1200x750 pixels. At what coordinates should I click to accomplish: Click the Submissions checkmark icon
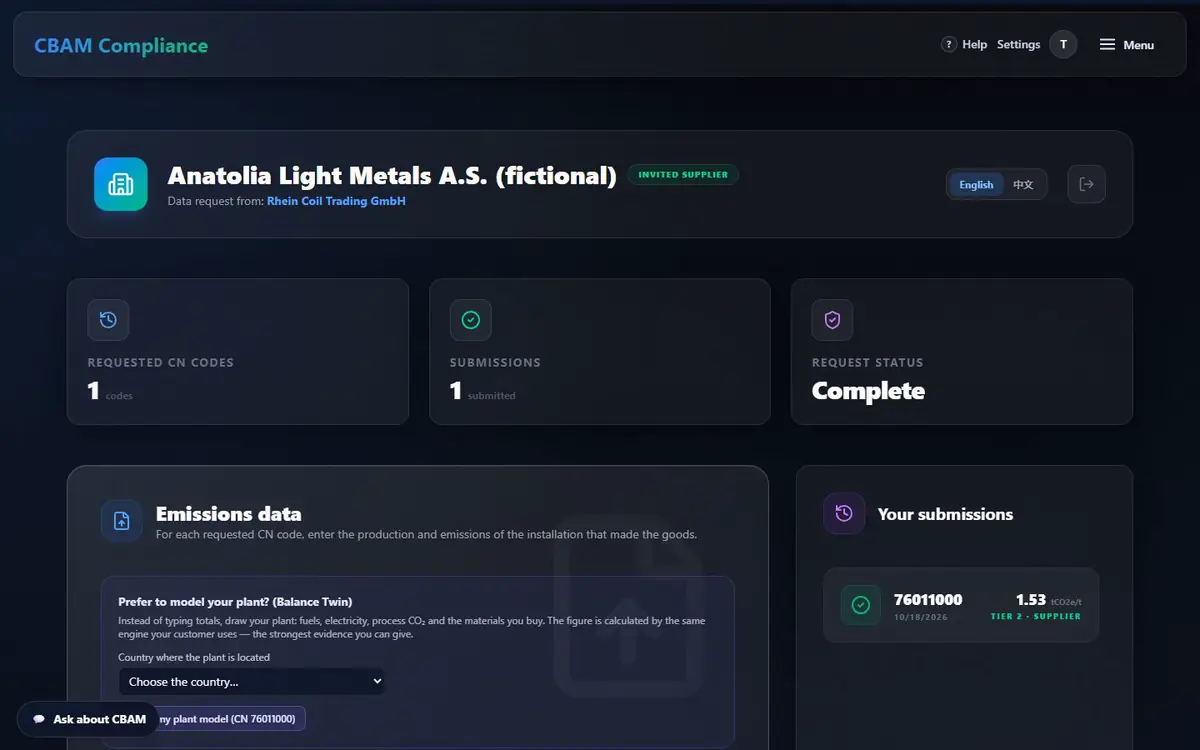point(470,320)
